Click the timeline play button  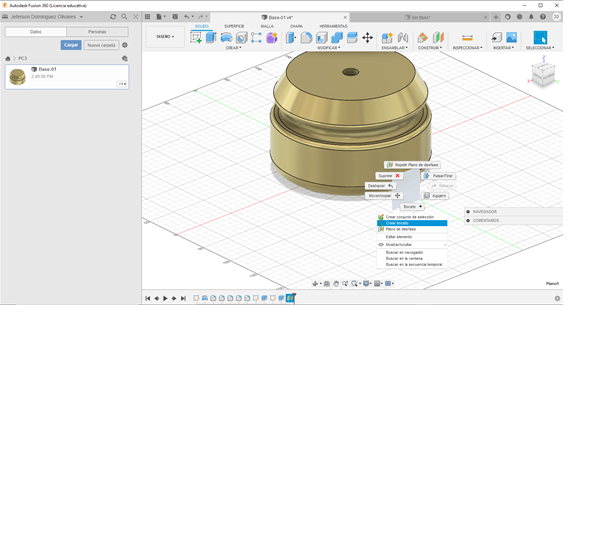pyautogui.click(x=165, y=298)
